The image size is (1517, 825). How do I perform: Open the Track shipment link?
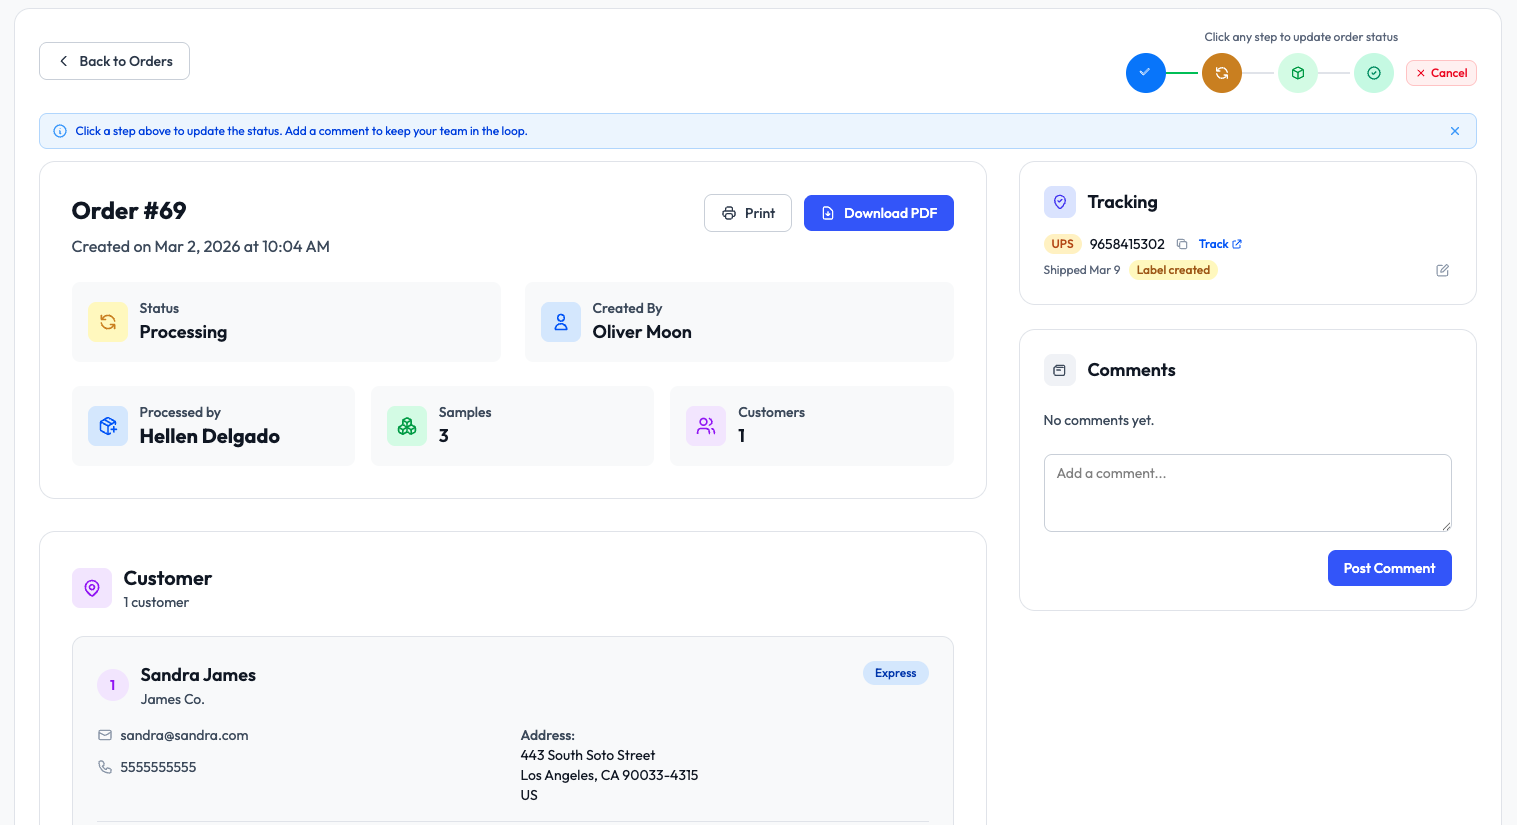tap(1219, 244)
